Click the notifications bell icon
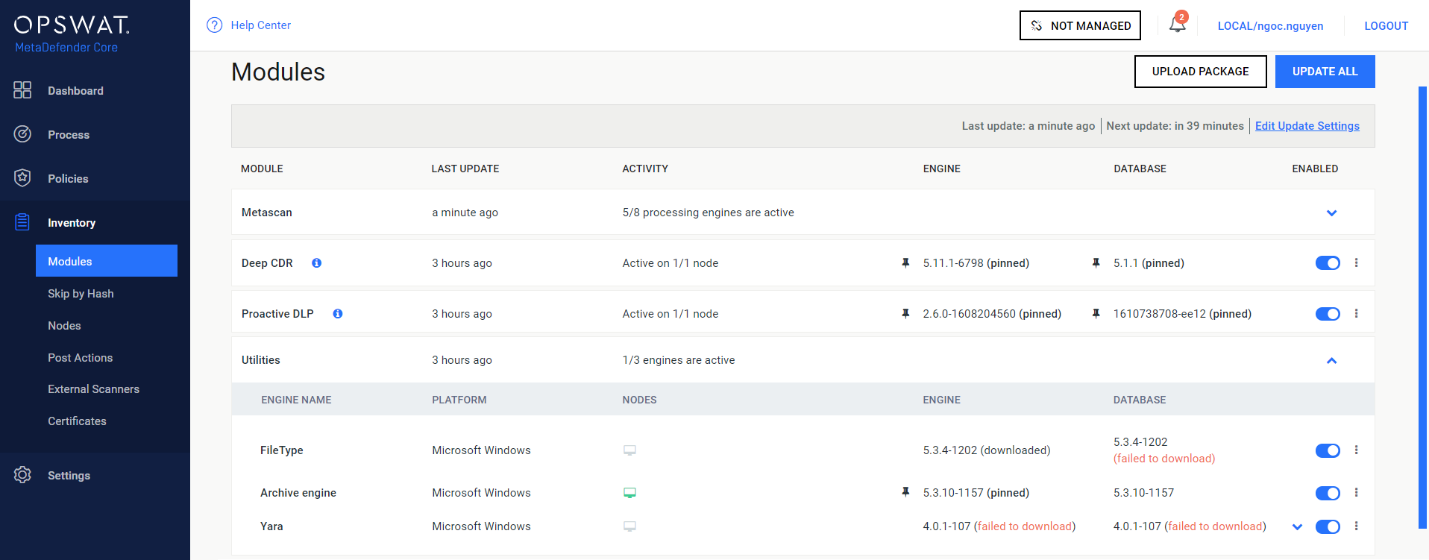The width and height of the screenshot is (1429, 560). 1177,25
